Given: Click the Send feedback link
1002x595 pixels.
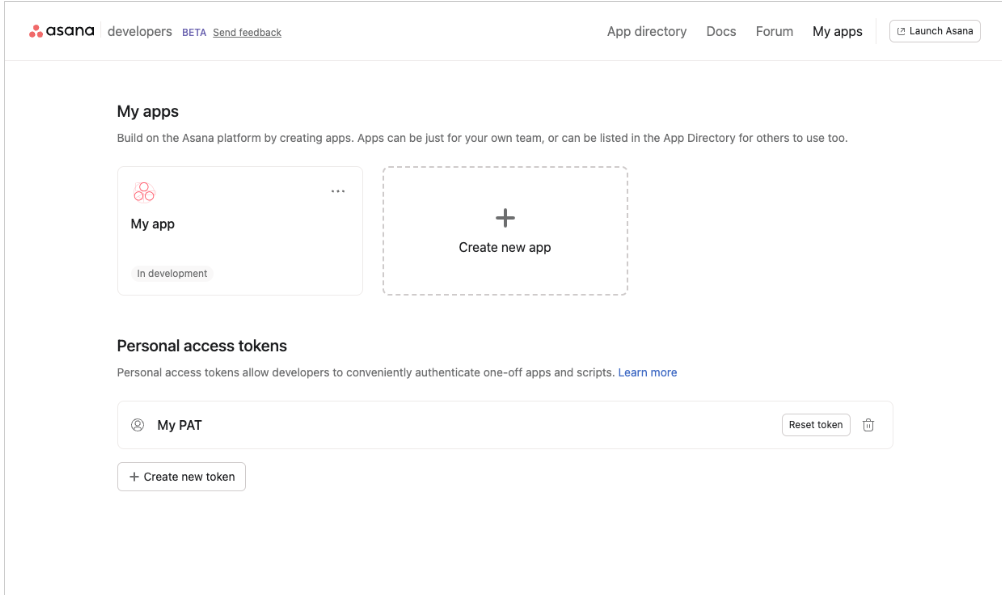Looking at the screenshot, I should [x=247, y=33].
